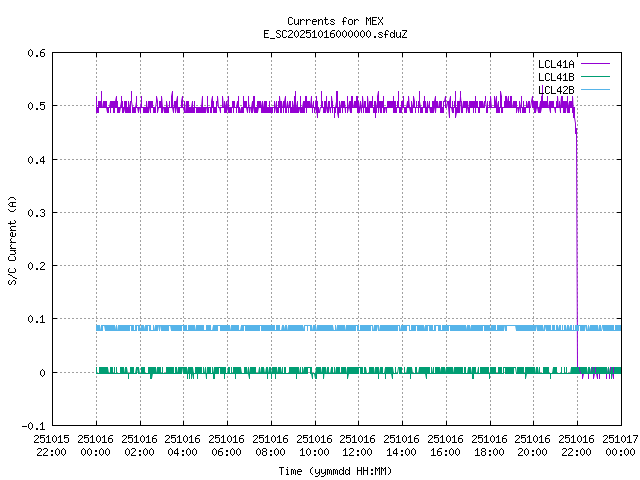The width and height of the screenshot is (640, 480).
Task: Click the 0.3 y-axis tick label
Action: point(34,213)
